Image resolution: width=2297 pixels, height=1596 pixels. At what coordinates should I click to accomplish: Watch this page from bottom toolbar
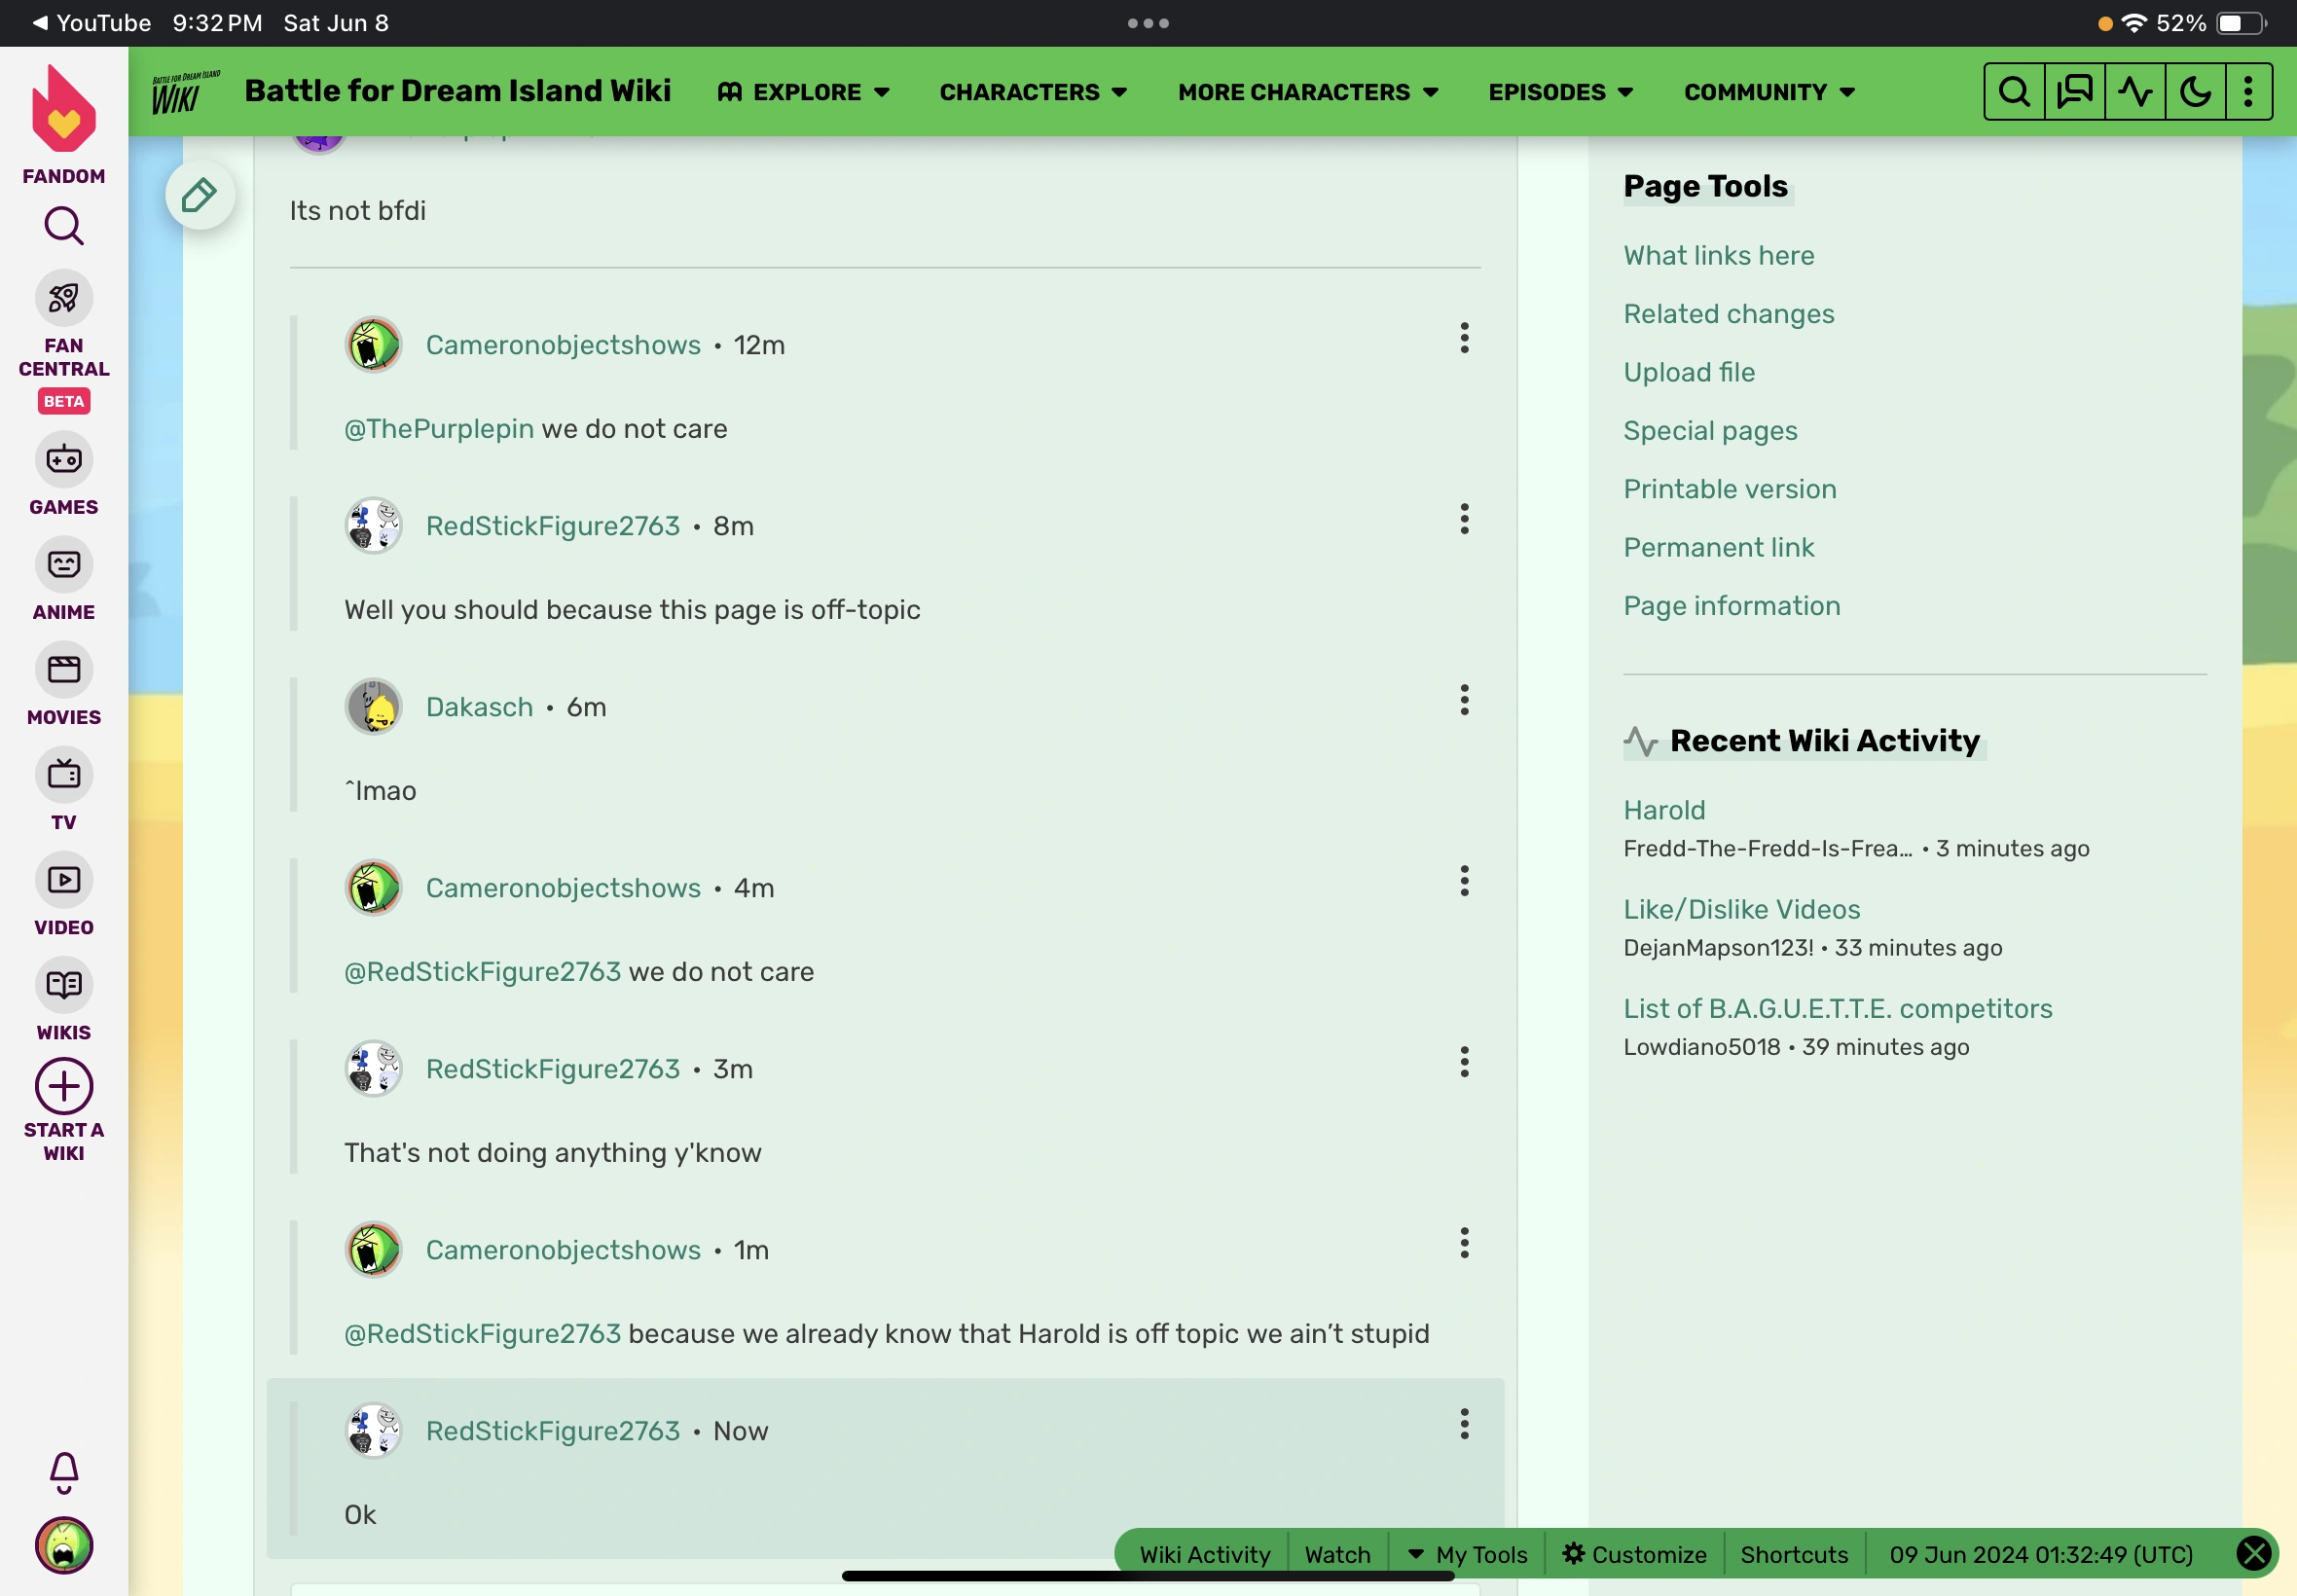(1337, 1554)
